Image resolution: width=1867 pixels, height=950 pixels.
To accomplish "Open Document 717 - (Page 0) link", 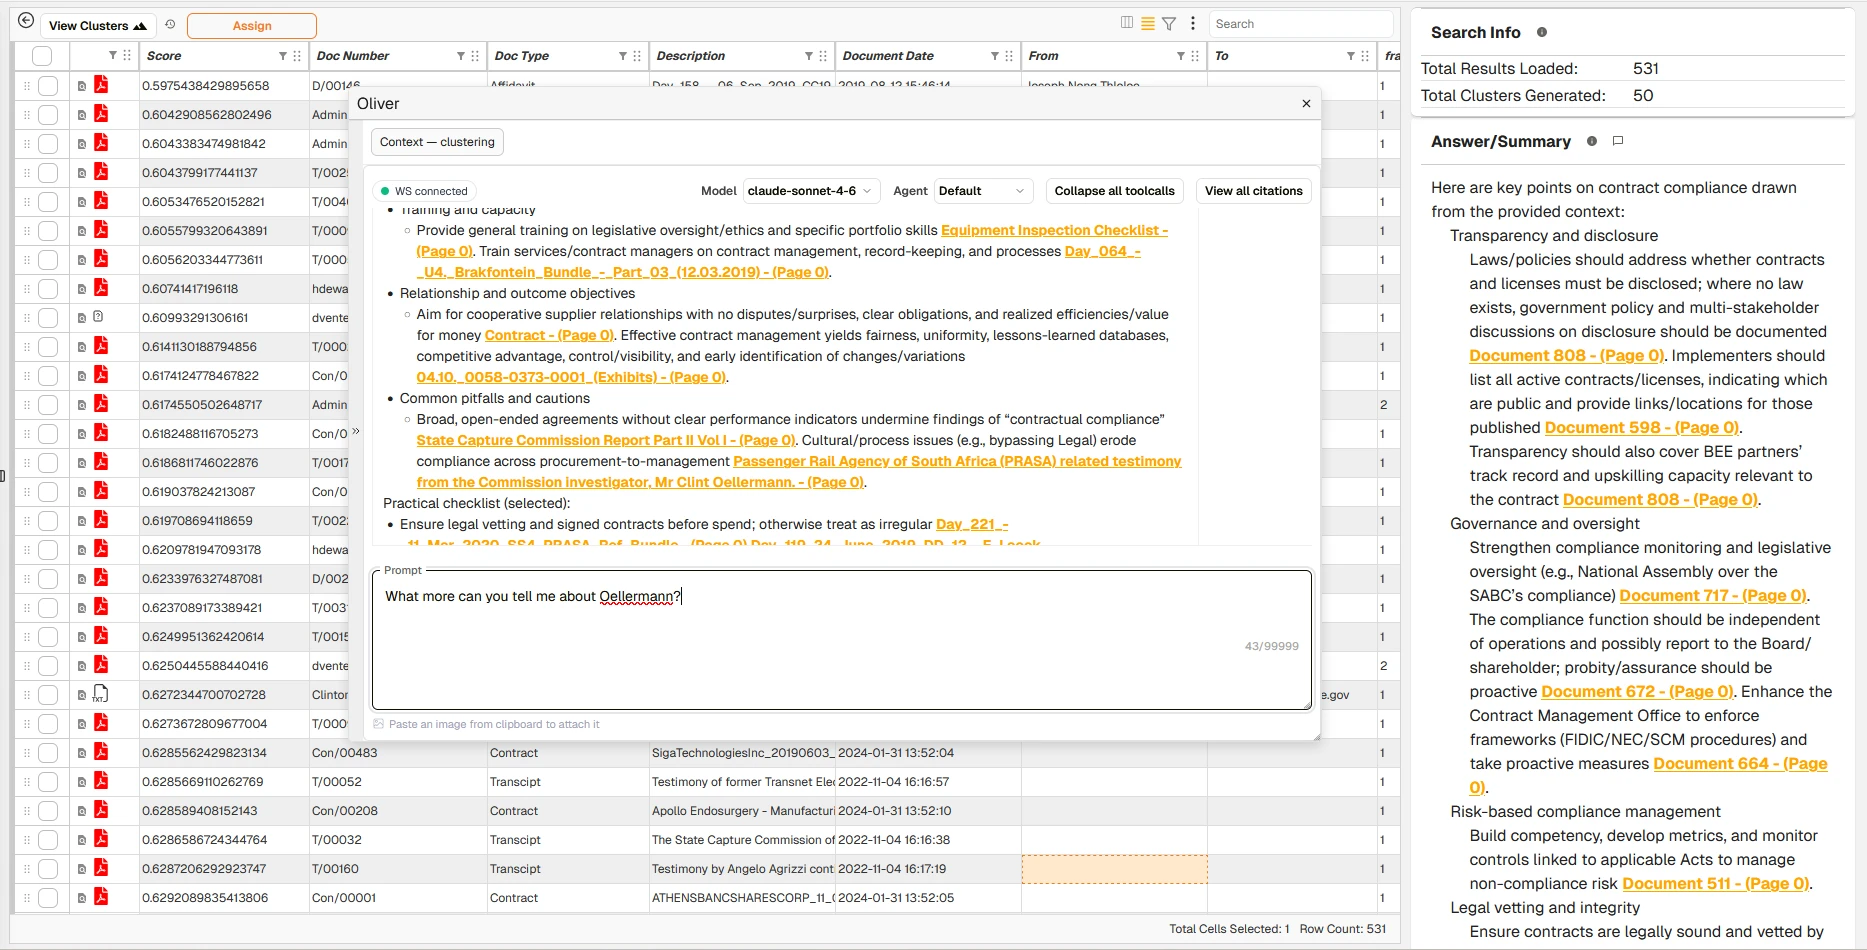I will 1713,596.
